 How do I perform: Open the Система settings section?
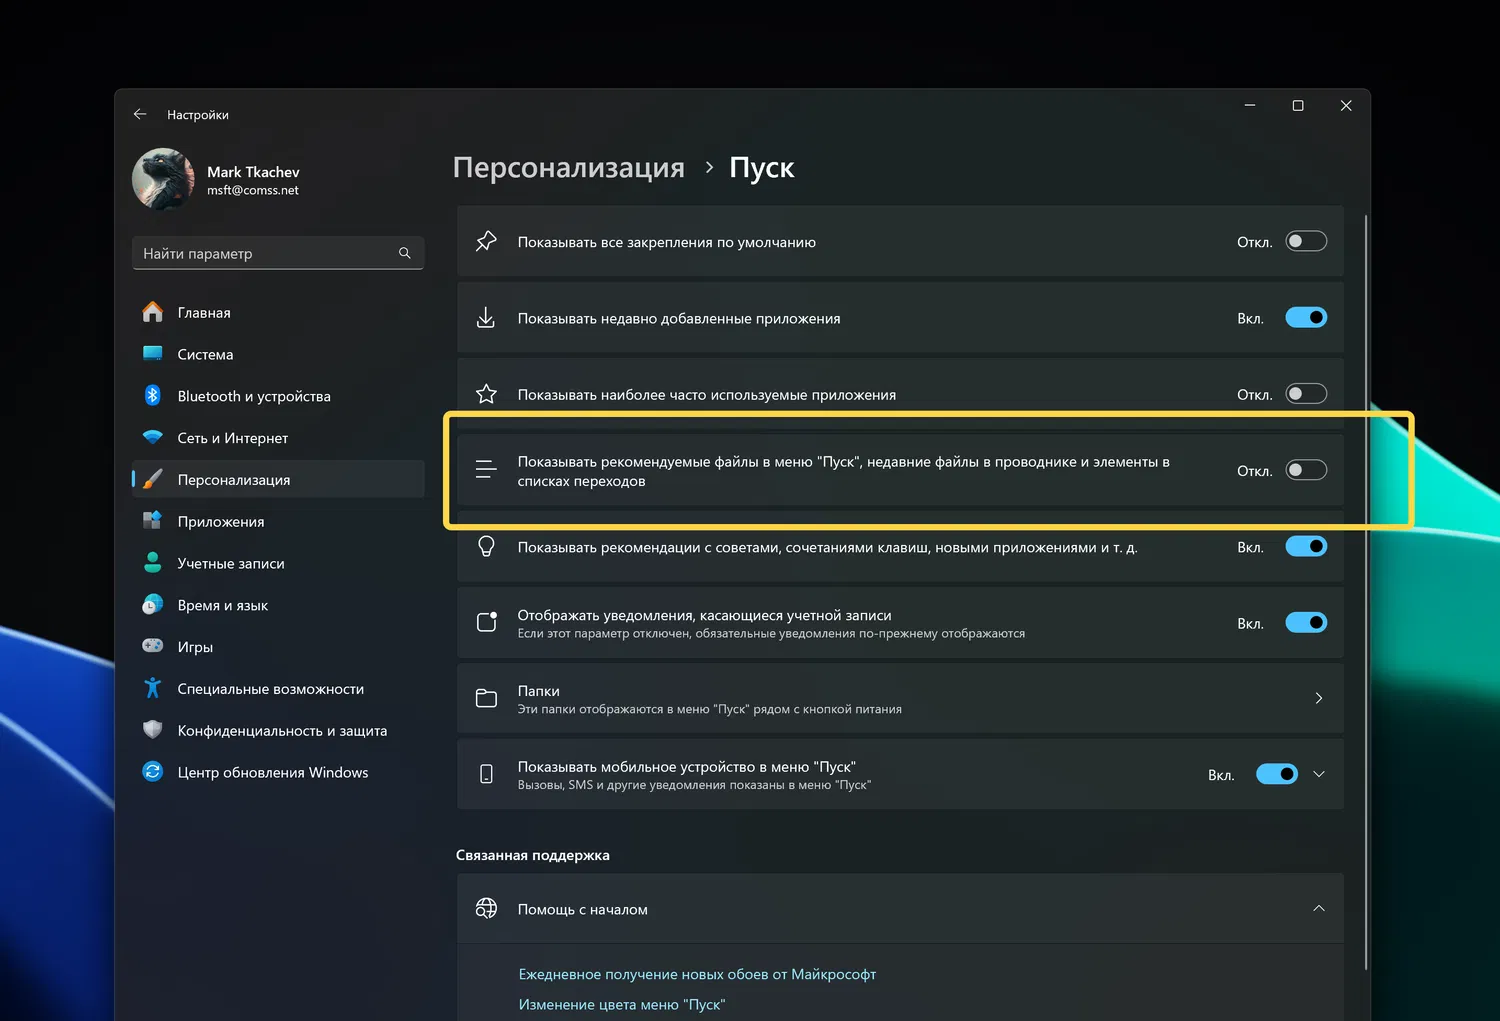(205, 355)
